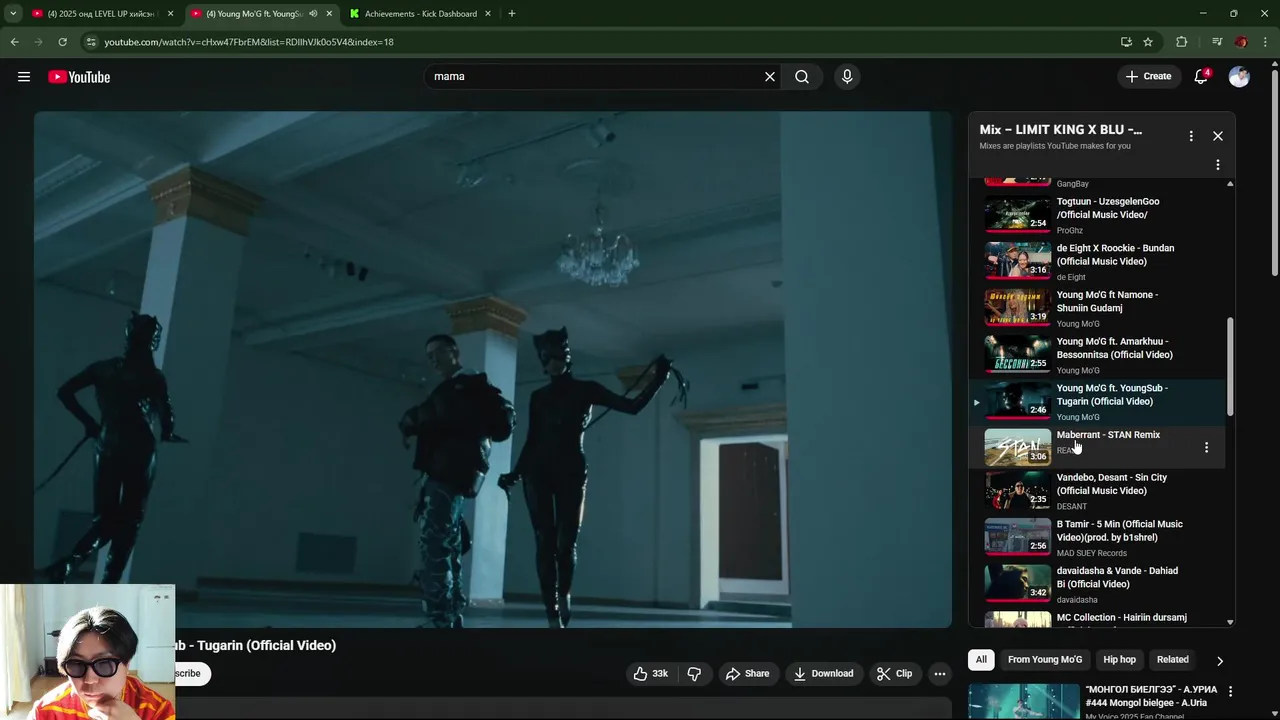Open second playlist options menu below header

point(1218,165)
